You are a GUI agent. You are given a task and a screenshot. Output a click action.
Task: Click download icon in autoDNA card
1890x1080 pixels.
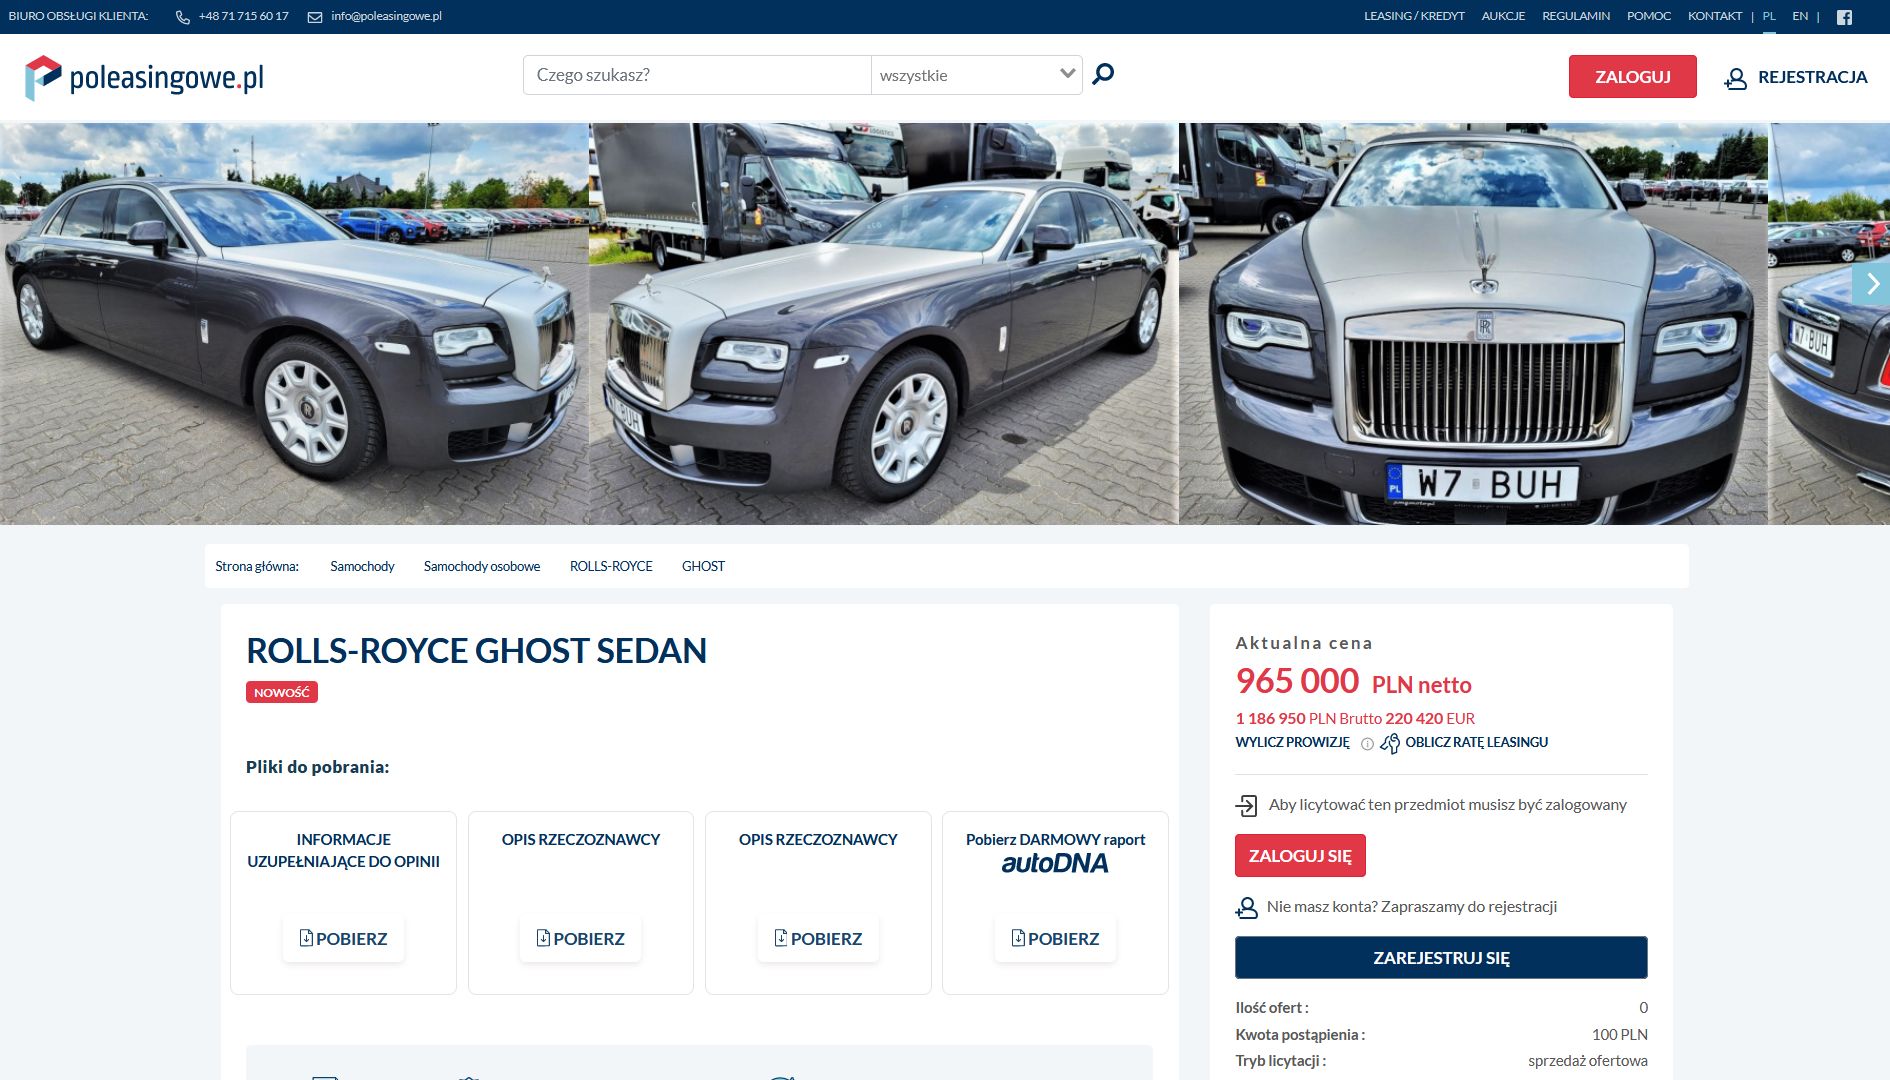click(x=1018, y=938)
